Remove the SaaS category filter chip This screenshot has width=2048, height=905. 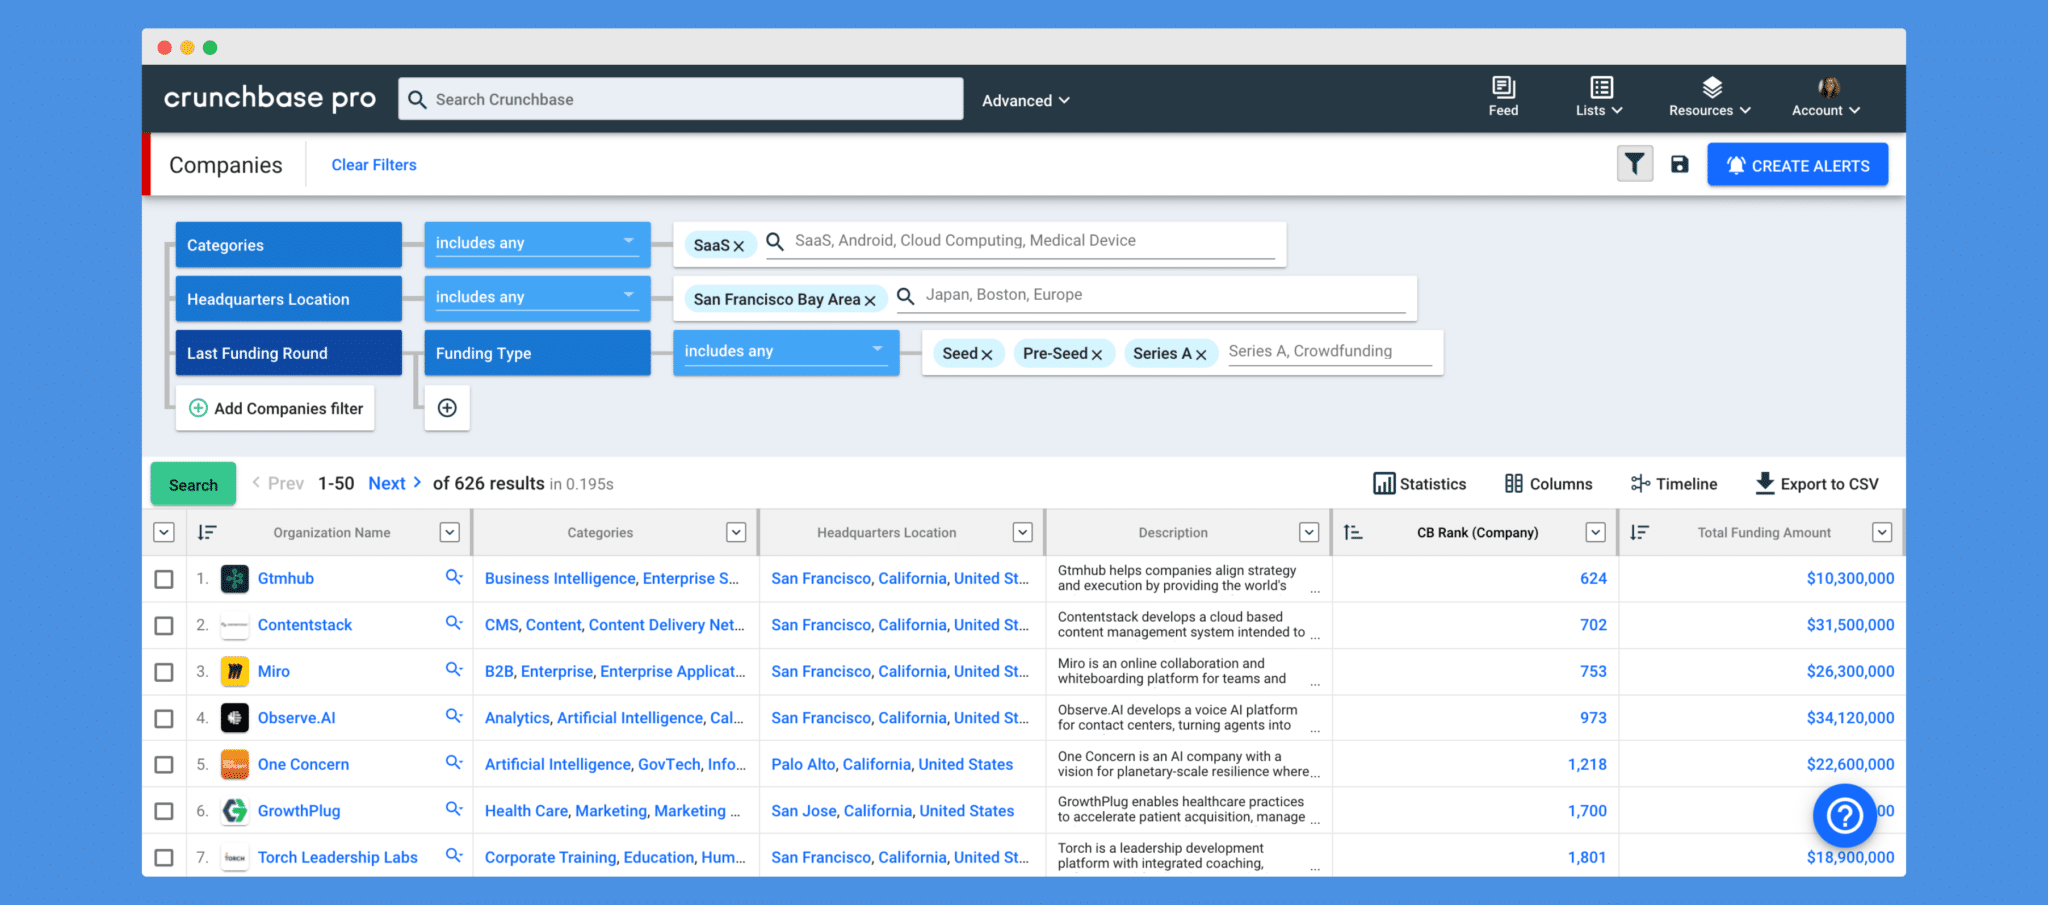pos(739,246)
